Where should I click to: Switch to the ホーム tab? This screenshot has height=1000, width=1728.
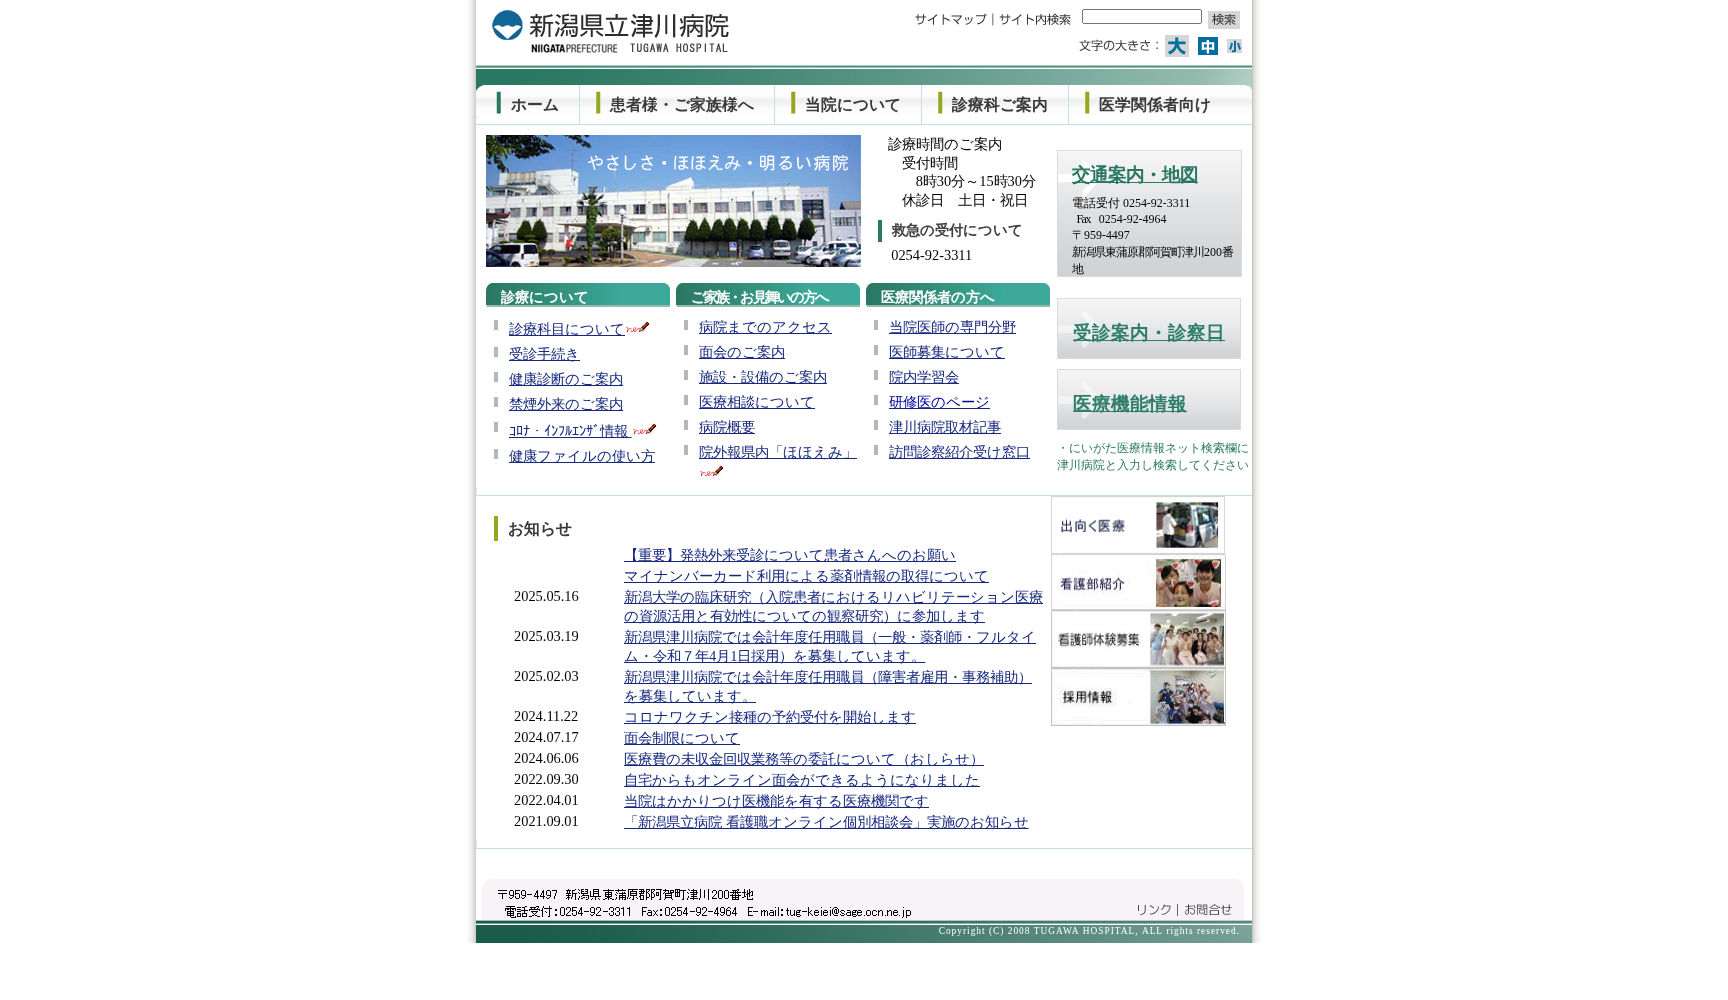point(532,104)
